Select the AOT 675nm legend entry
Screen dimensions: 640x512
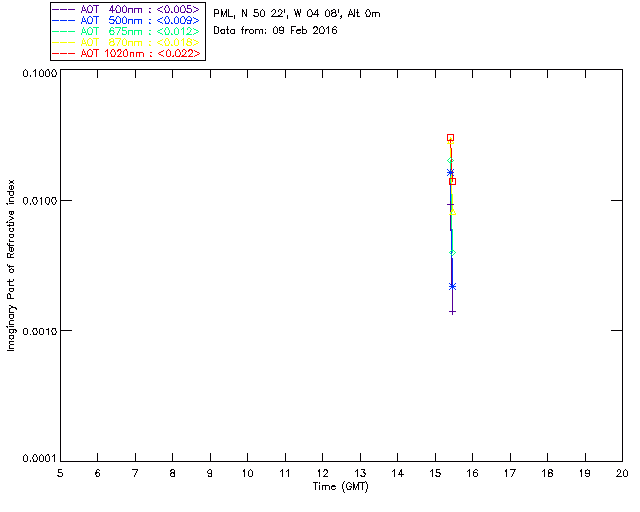[x=127, y=31]
